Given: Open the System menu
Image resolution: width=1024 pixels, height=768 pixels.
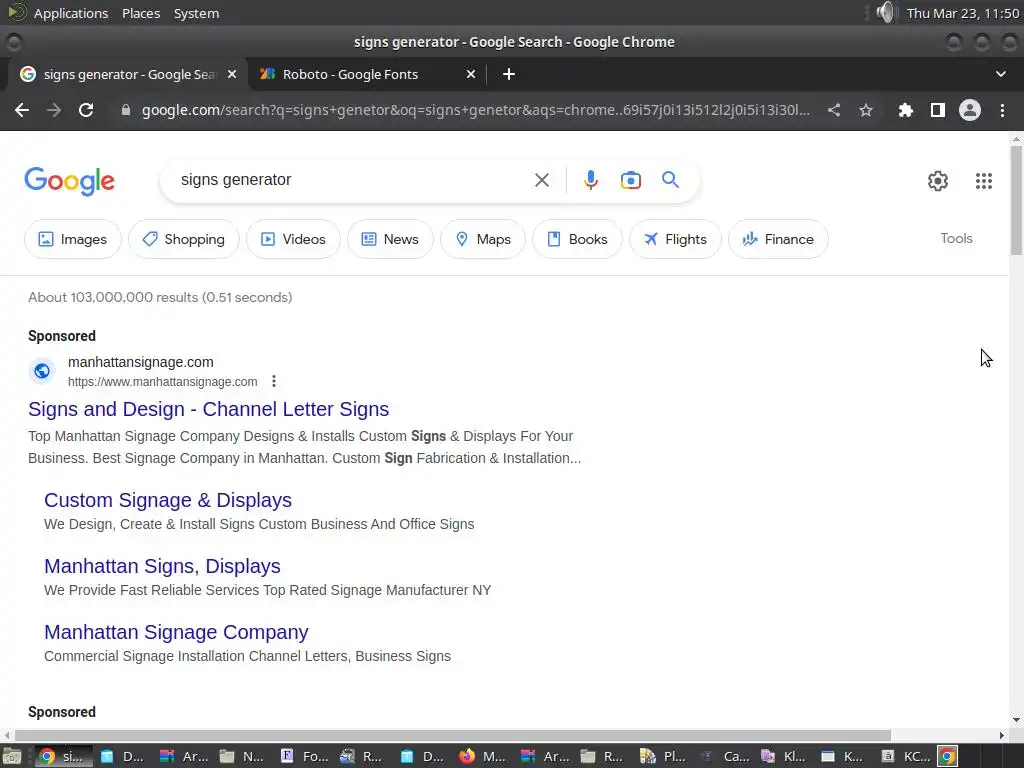Looking at the screenshot, I should [196, 13].
